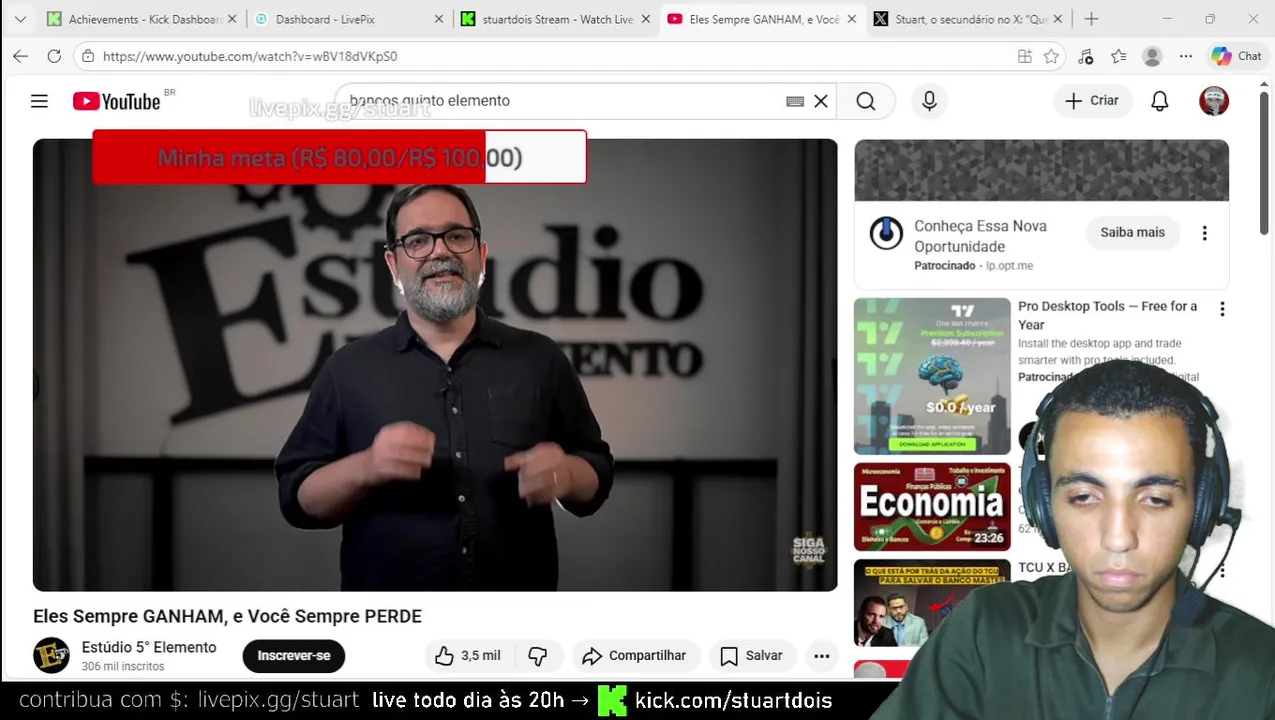Image resolution: width=1275 pixels, height=720 pixels.
Task: Start voice search with microphone icon
Action: 929,101
